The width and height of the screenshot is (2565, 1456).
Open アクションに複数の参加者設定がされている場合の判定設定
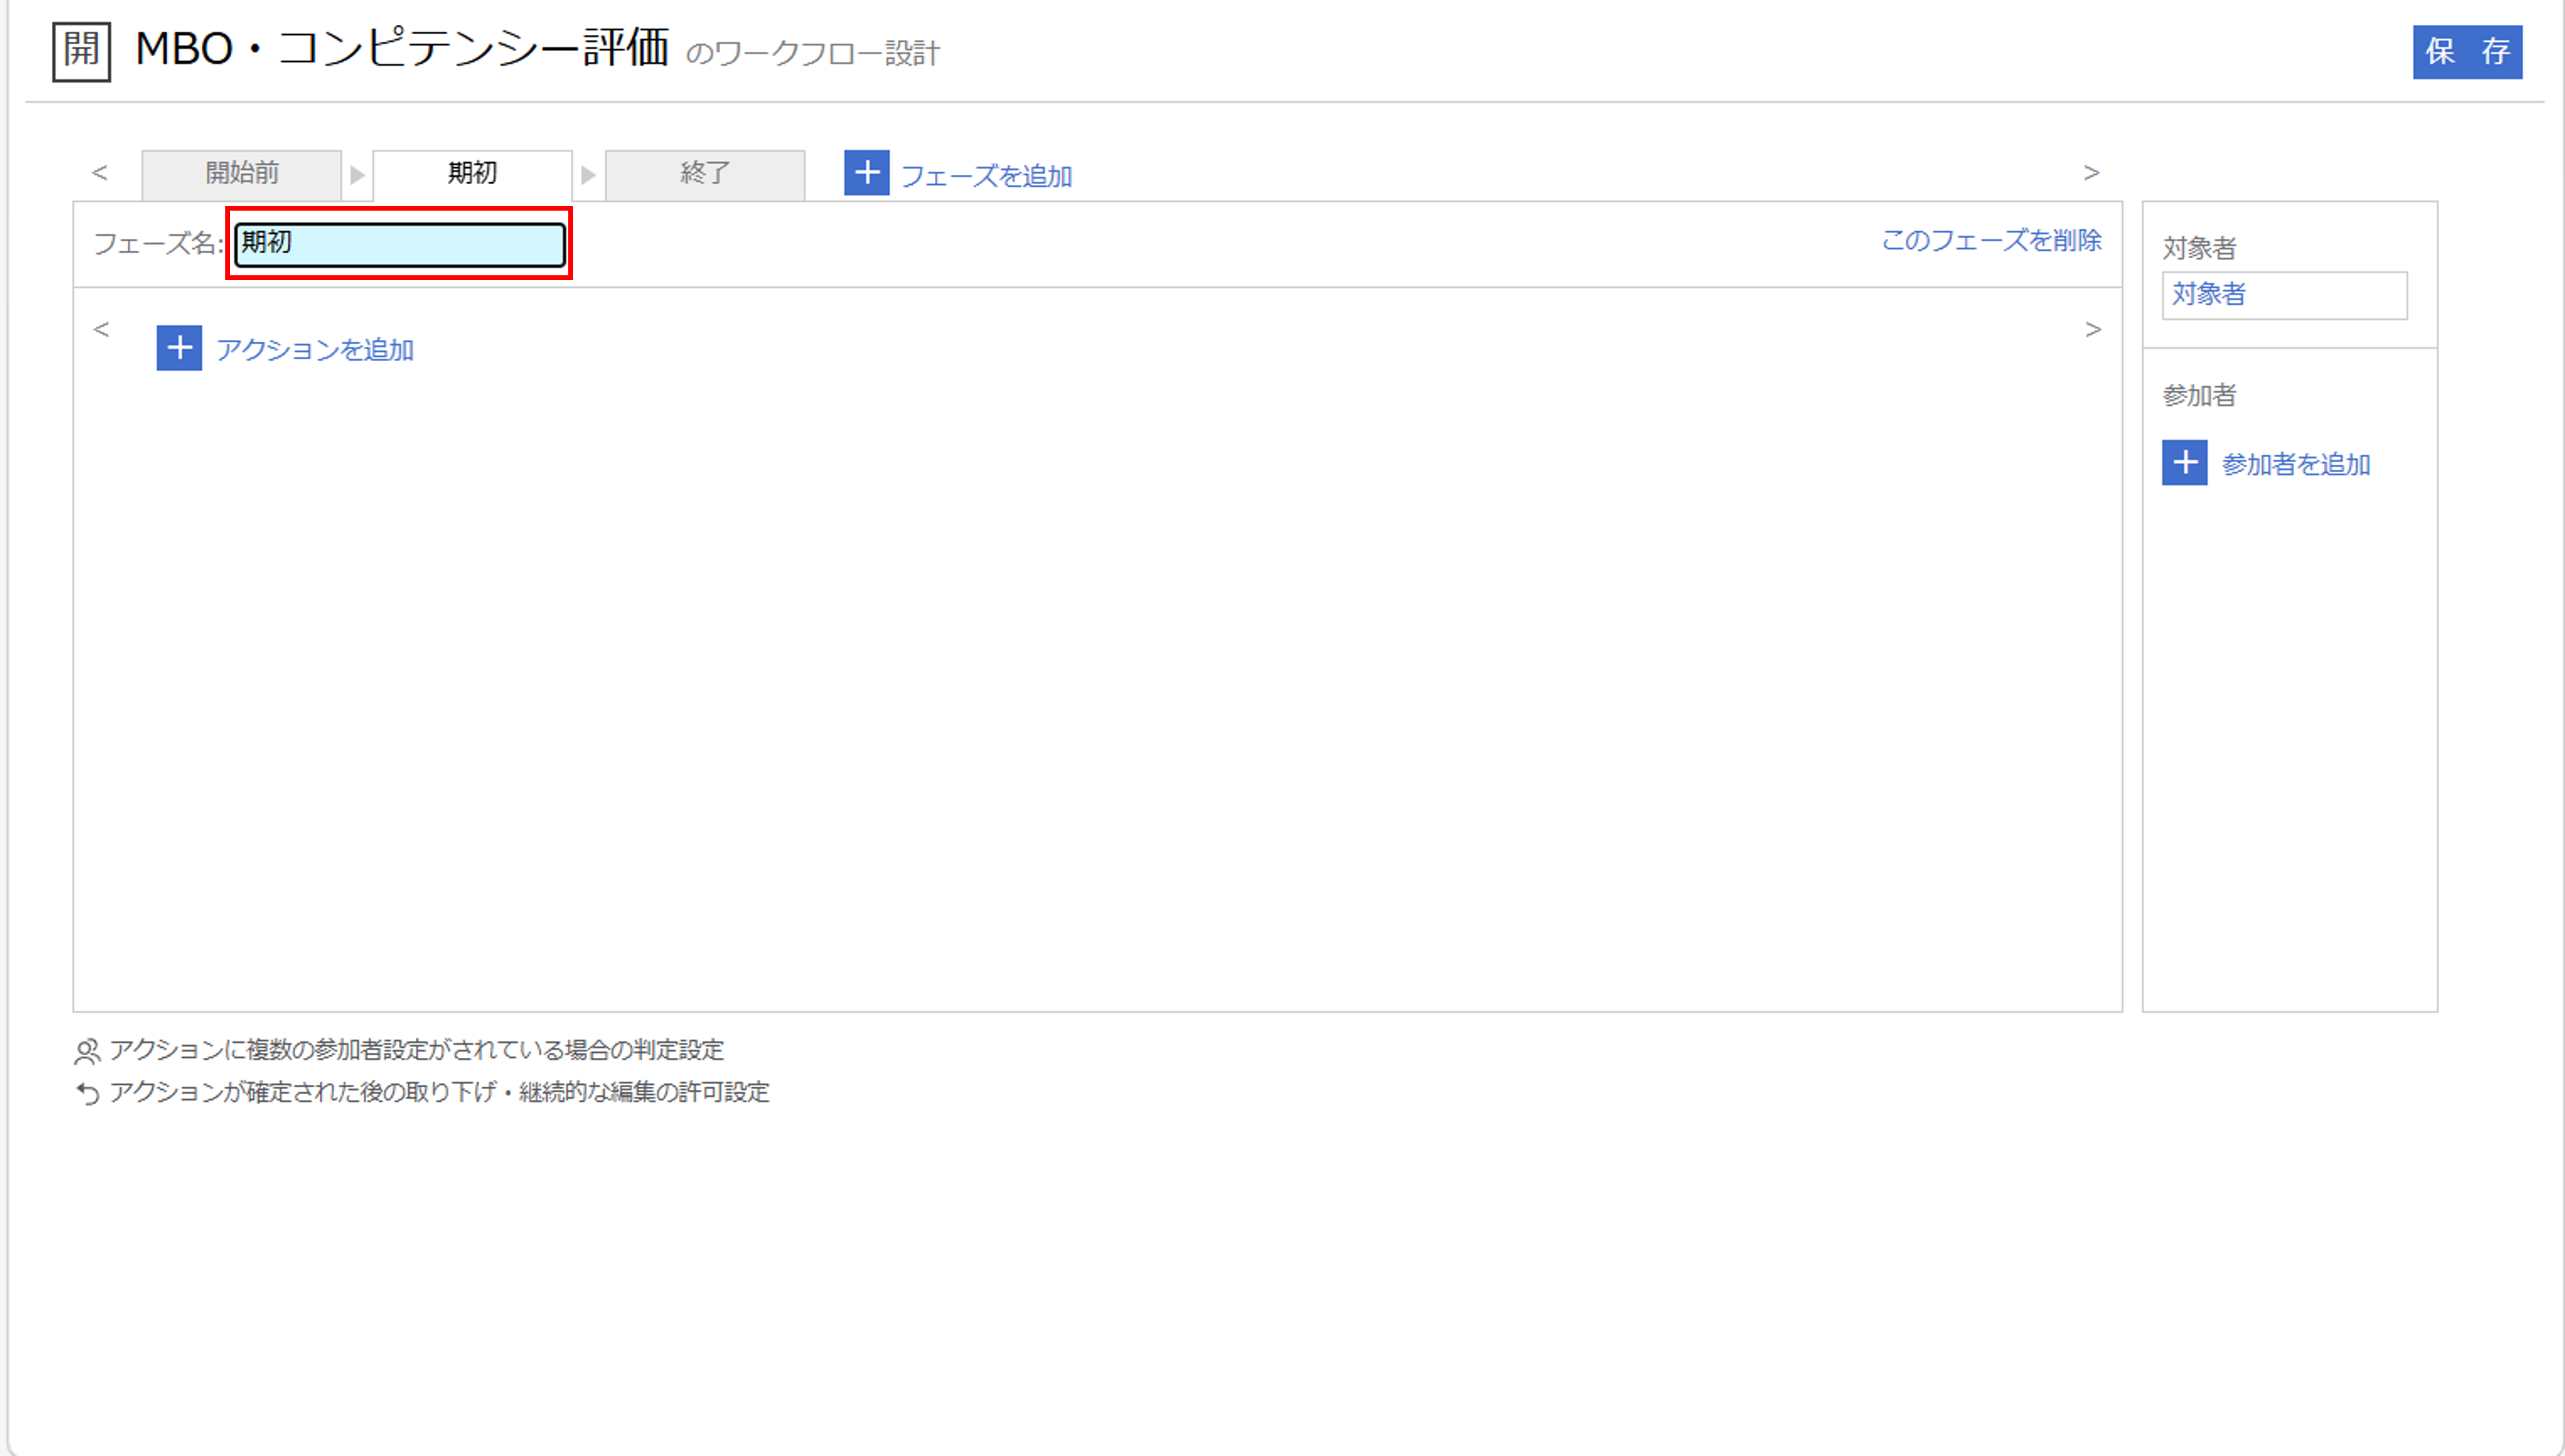pos(416,1050)
